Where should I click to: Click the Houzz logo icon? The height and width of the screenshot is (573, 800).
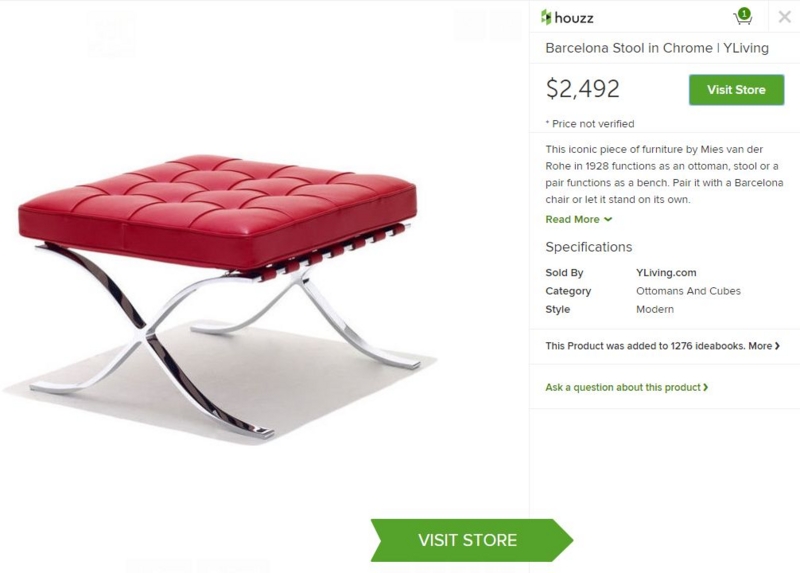[546, 17]
